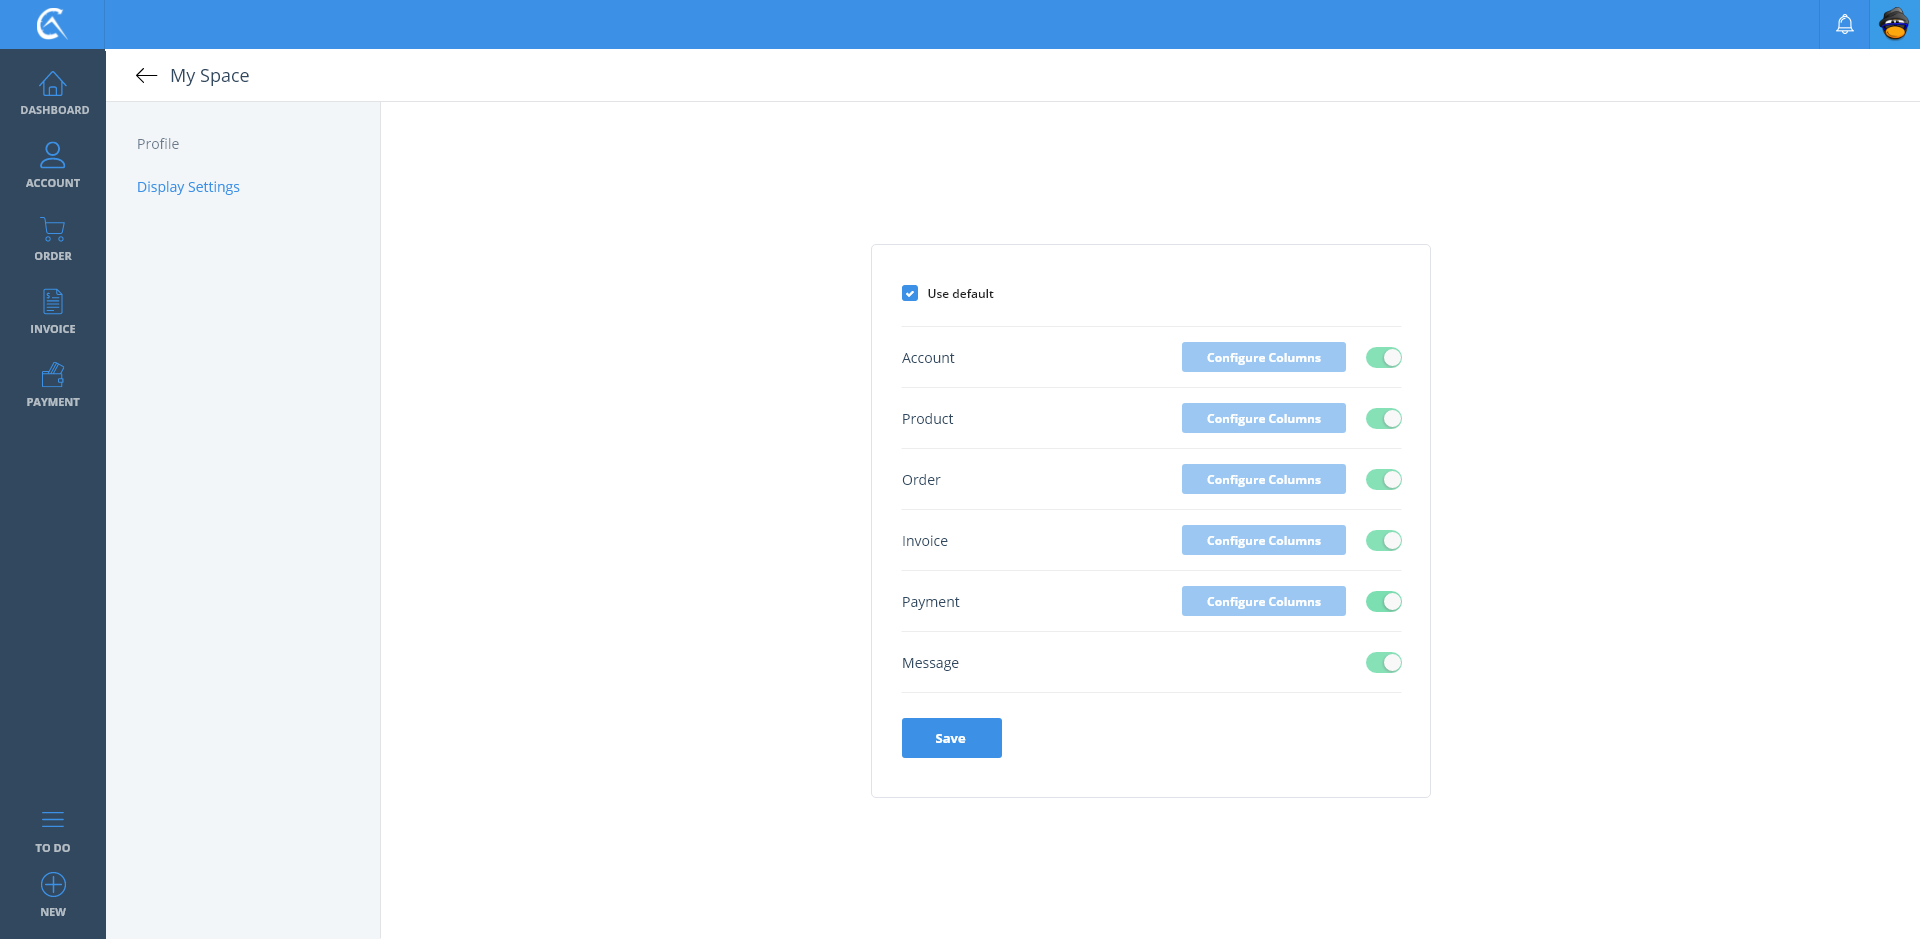Screen dimensions: 1920x939
Task: Click the user avatar in header
Action: pyautogui.click(x=1894, y=24)
